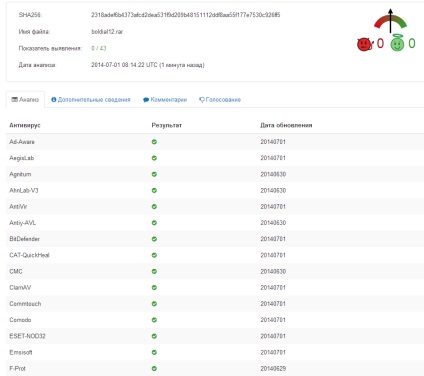Click the green check icon for Emsisoft

154,352
